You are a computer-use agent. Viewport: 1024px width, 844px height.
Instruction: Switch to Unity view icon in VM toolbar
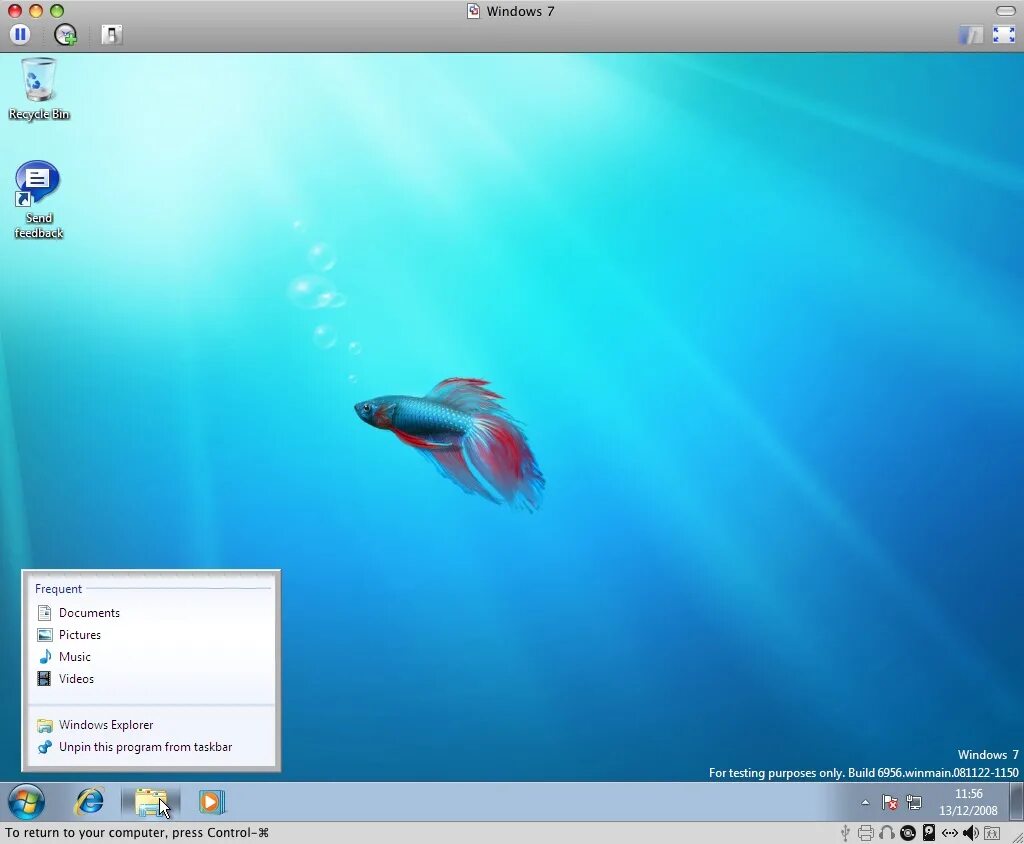click(970, 35)
